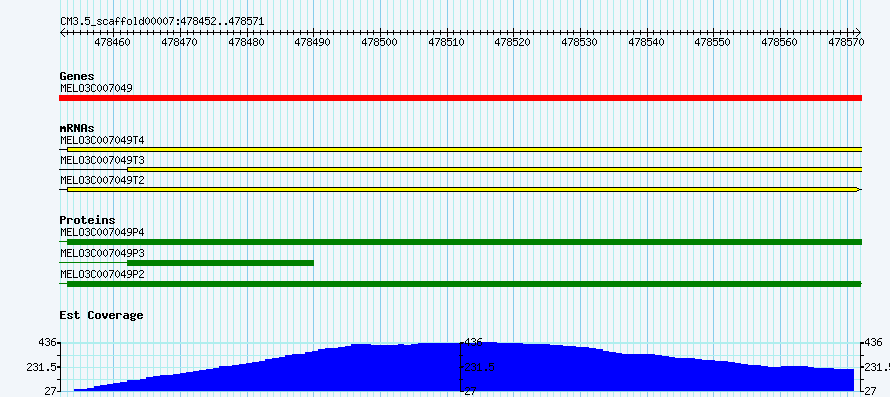Click ruler position 478500
The height and width of the screenshot is (397, 890).
pos(380,41)
